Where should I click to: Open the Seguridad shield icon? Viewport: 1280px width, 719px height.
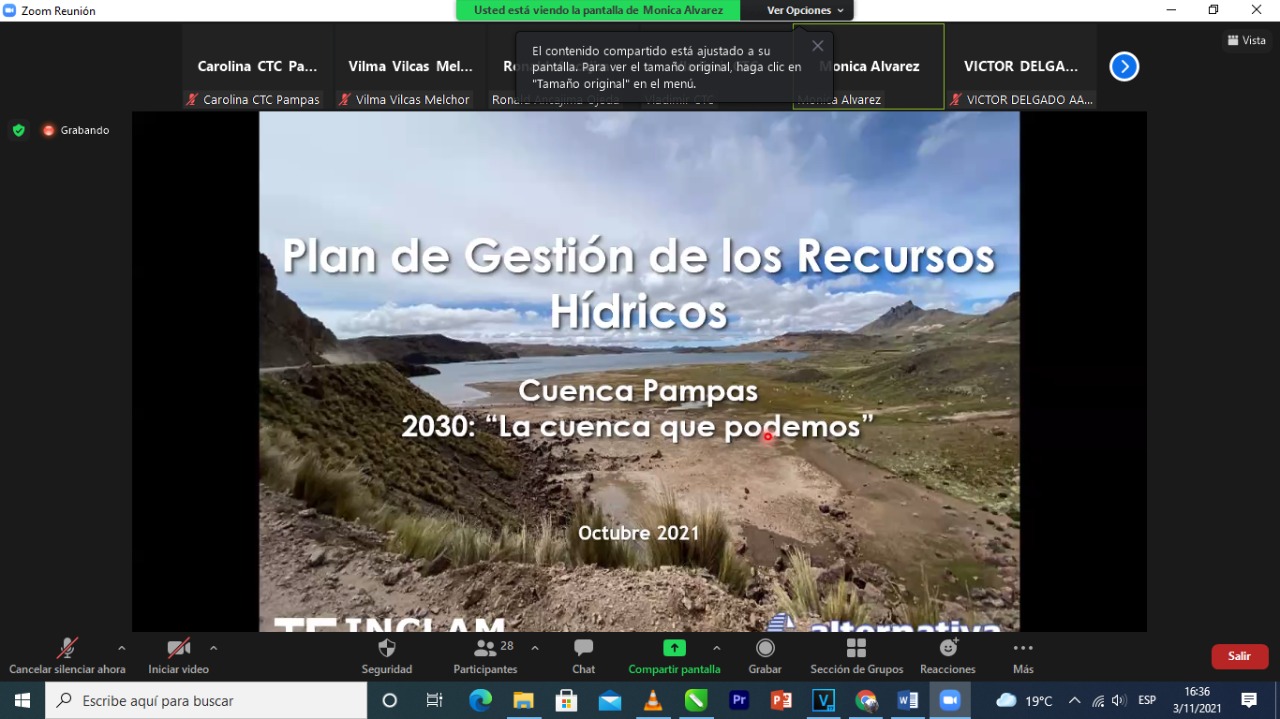click(x=386, y=649)
